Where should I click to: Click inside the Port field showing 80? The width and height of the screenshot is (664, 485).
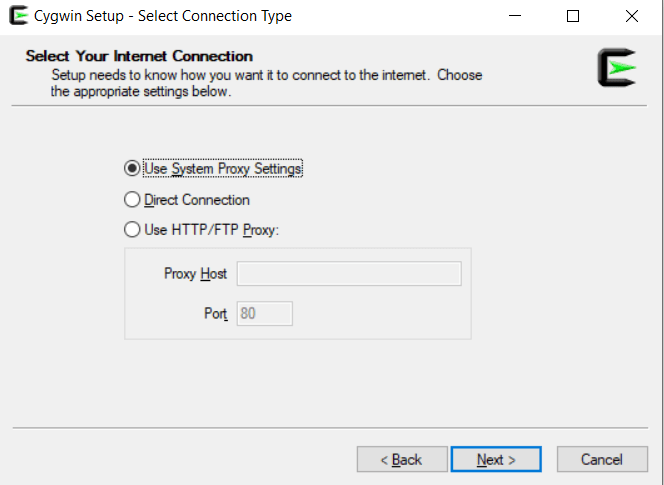pyautogui.click(x=264, y=313)
